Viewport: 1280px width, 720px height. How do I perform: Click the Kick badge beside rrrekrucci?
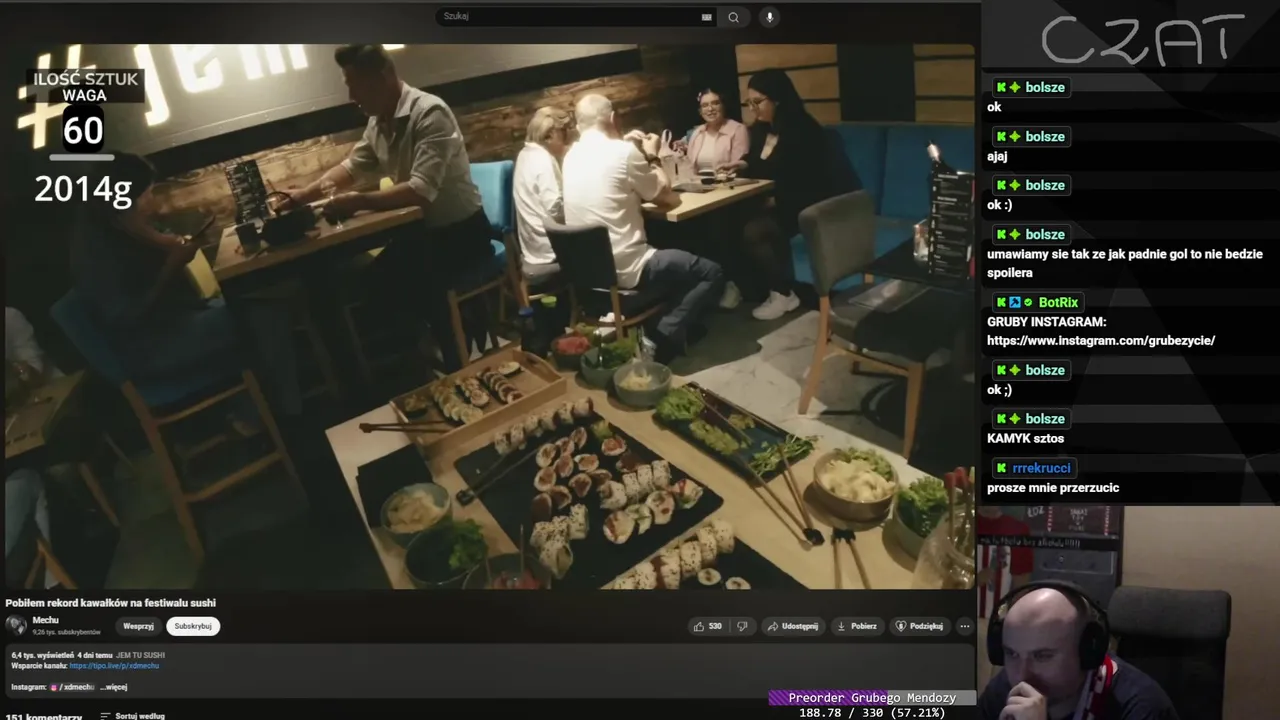[1001, 468]
